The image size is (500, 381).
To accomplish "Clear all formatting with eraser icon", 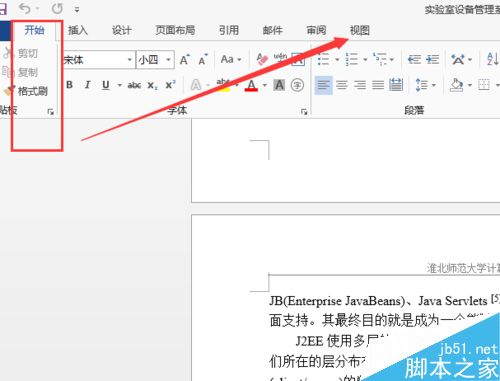I will tap(262, 59).
